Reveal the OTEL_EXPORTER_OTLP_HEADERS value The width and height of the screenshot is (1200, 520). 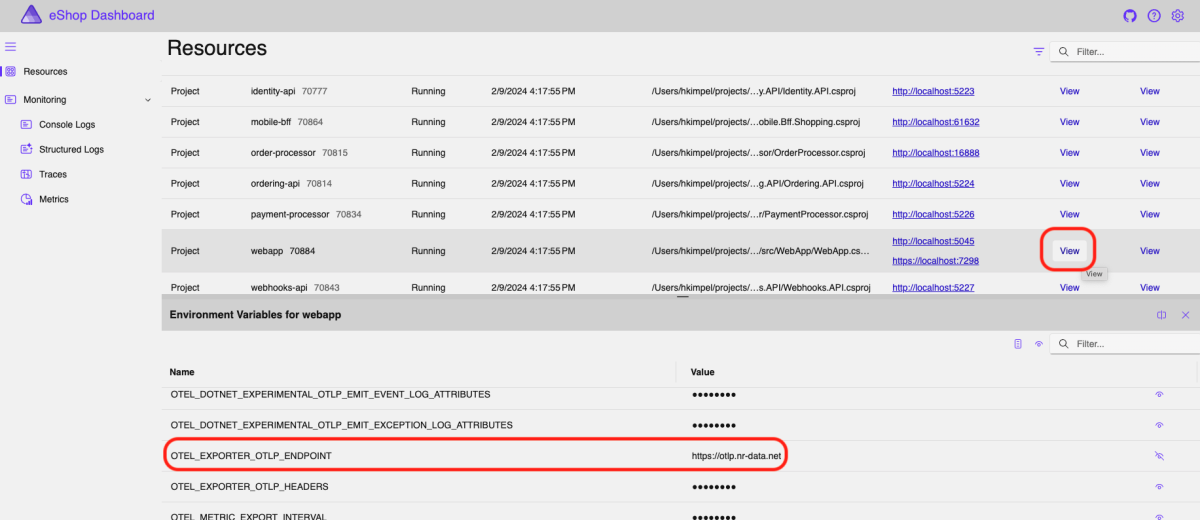point(1159,487)
